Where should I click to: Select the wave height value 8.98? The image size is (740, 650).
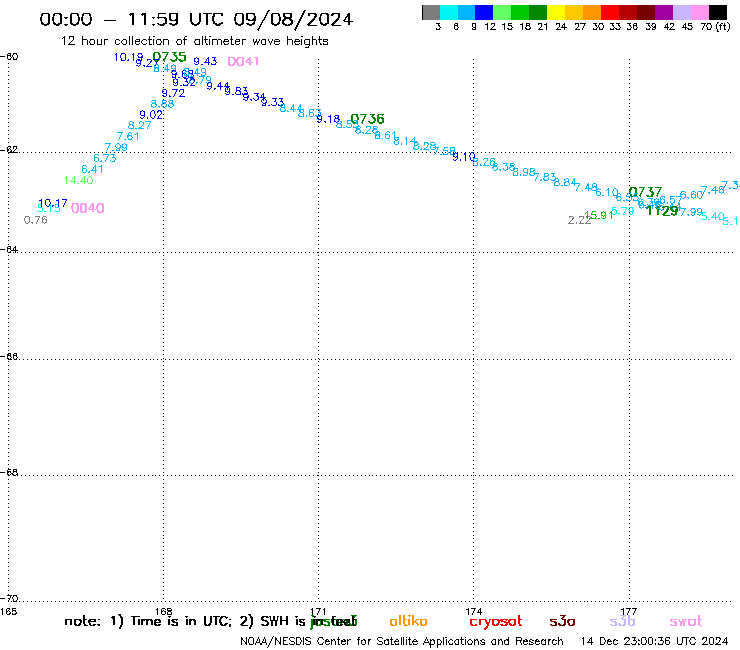point(524,172)
